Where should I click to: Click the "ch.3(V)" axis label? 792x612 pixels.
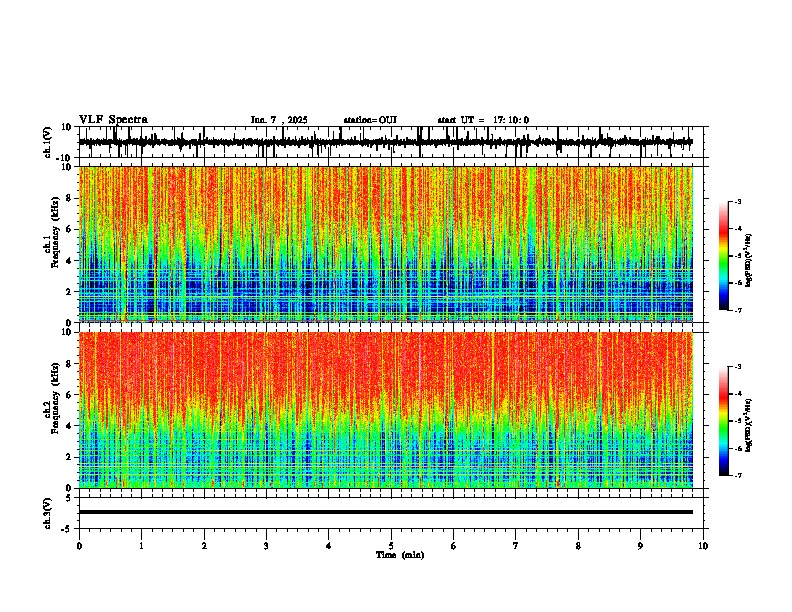coord(48,514)
